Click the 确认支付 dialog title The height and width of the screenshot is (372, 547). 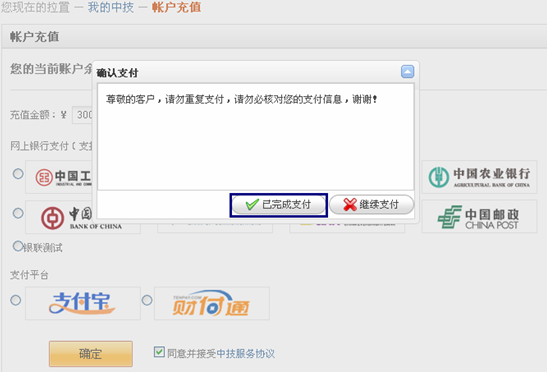coord(118,73)
